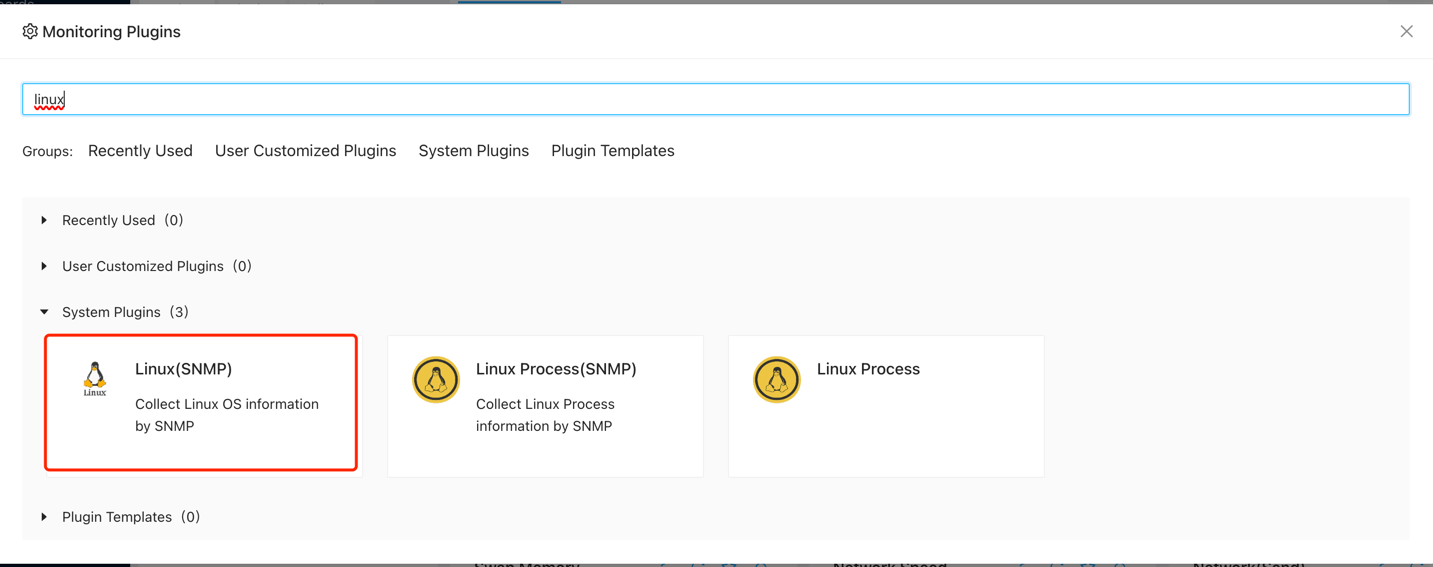Select the User Customized Plugins group filter
Image resolution: width=1433 pixels, height=567 pixels.
pyautogui.click(x=305, y=151)
